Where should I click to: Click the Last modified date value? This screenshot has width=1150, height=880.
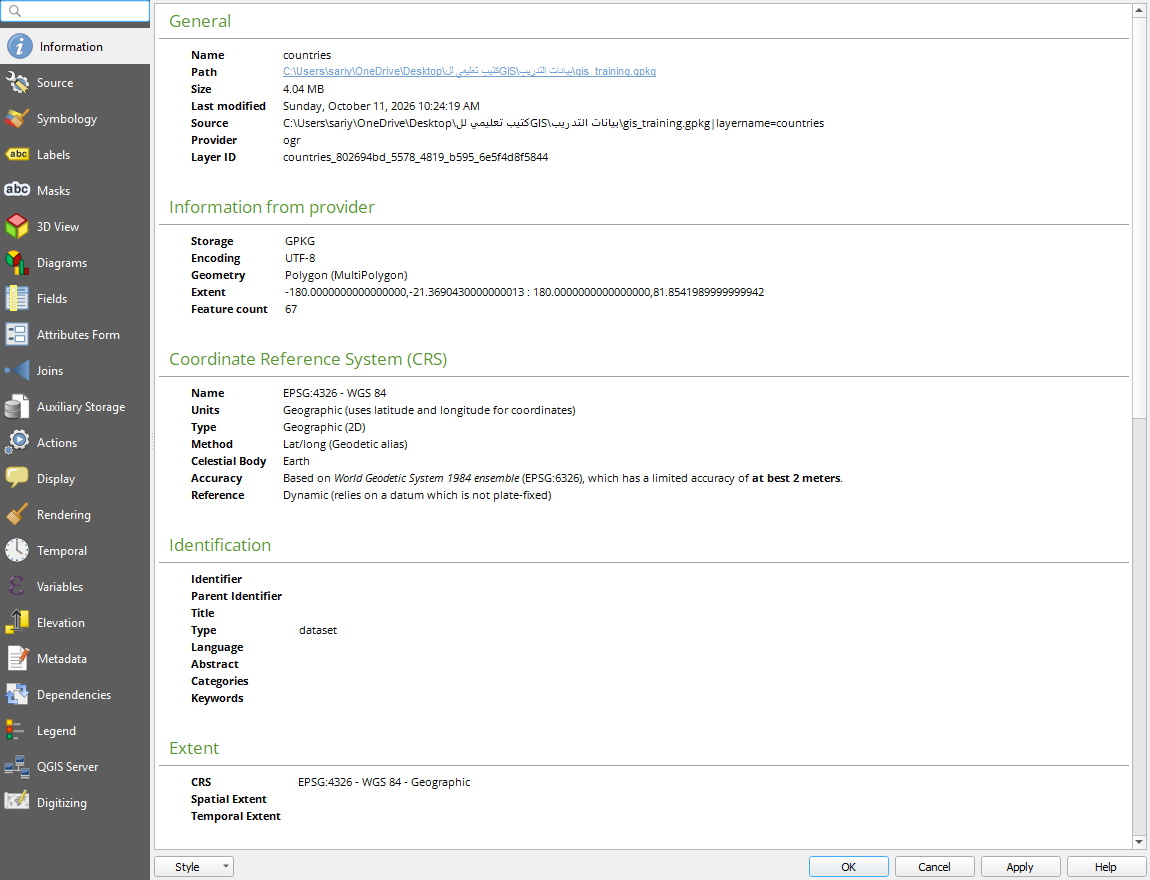(381, 106)
